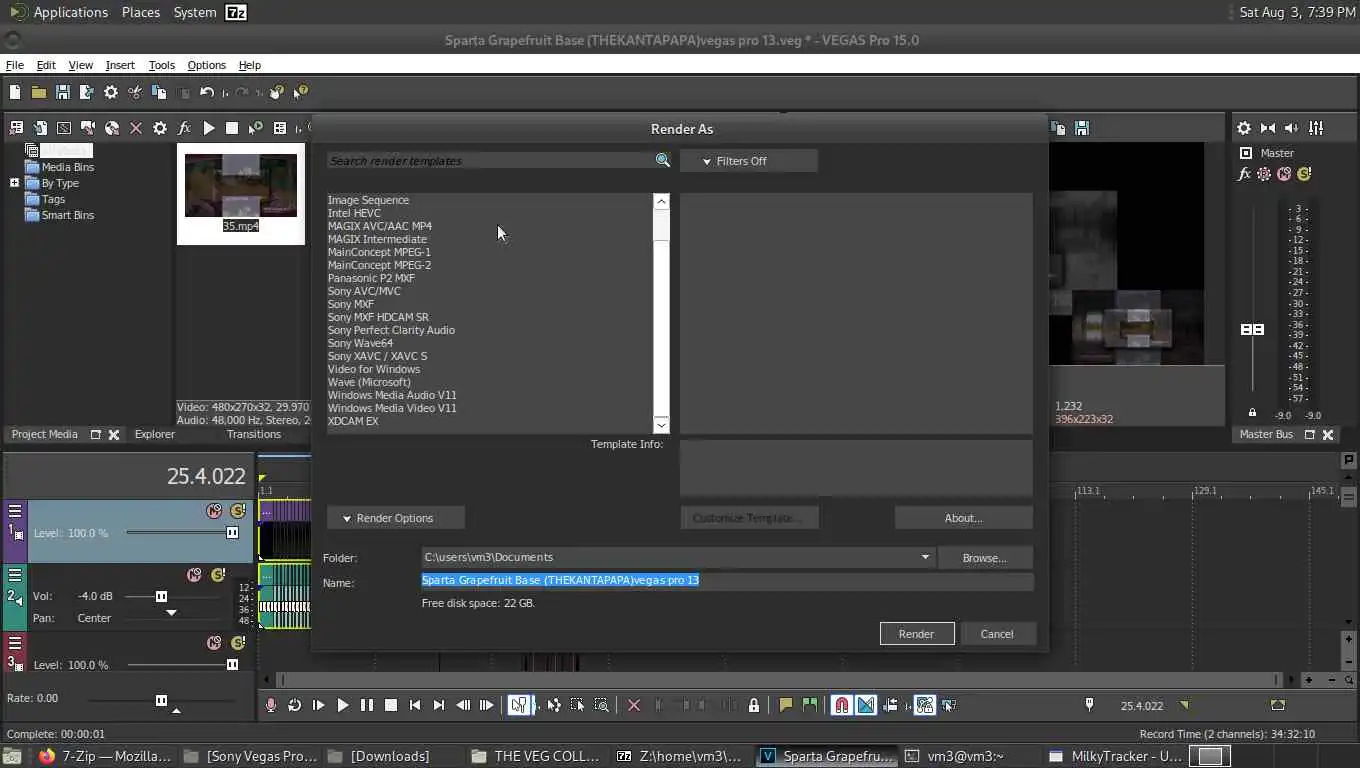Image resolution: width=1360 pixels, height=768 pixels.
Task: Lock event with the padlock icon
Action: (754, 705)
